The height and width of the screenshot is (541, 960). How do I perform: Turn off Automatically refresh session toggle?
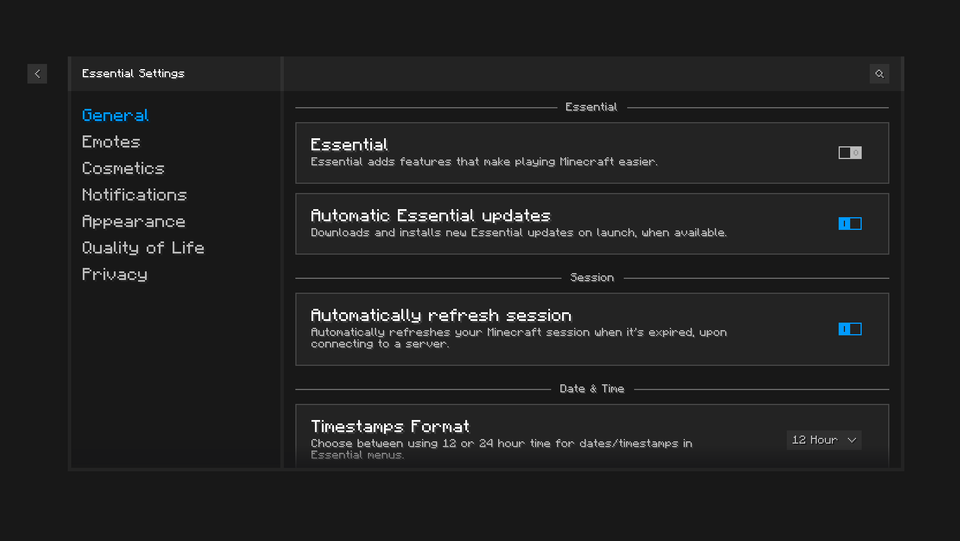pyautogui.click(x=850, y=329)
